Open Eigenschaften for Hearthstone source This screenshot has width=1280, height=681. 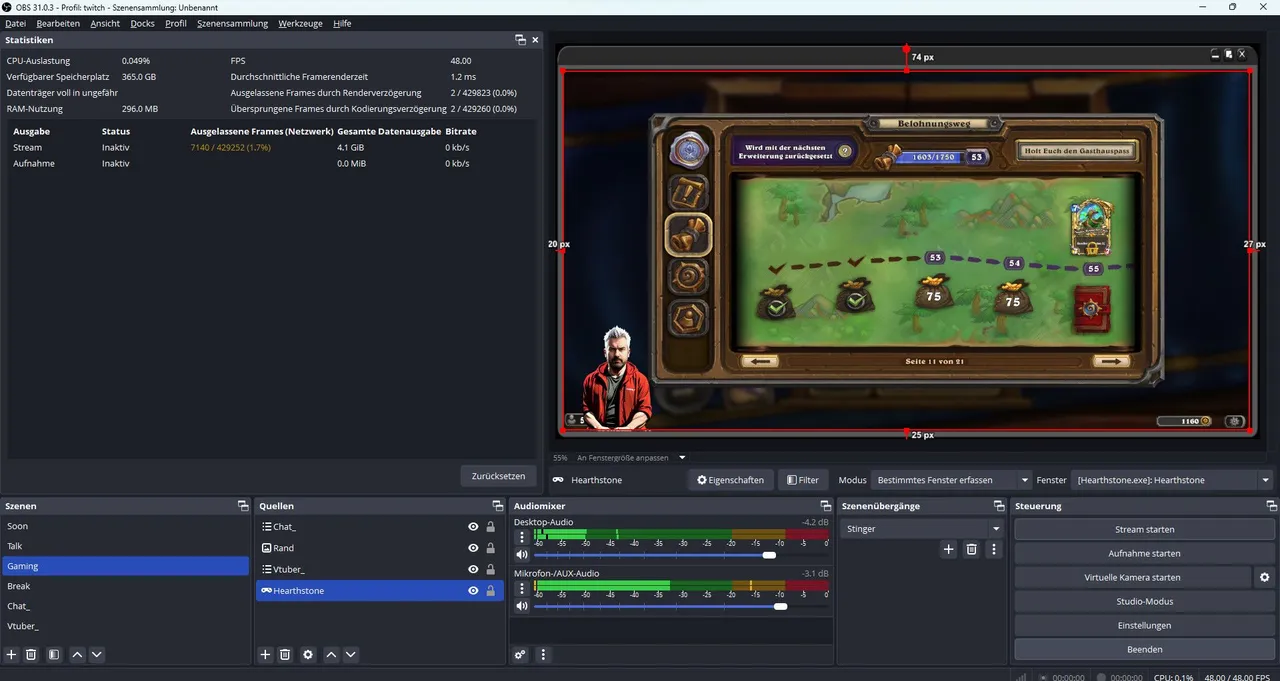[730, 480]
